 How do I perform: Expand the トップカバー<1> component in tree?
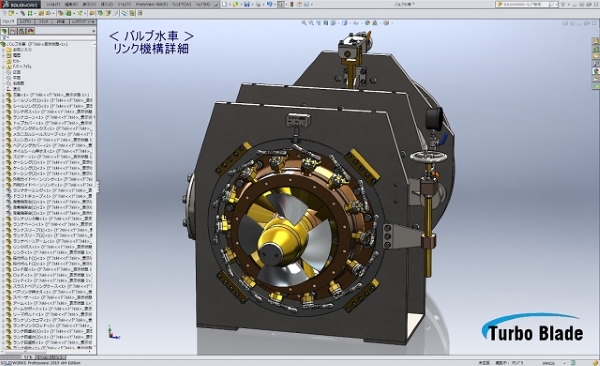(3, 123)
